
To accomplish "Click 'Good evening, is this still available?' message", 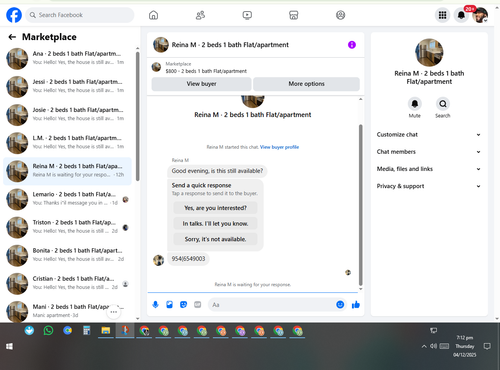I will point(217,171).
